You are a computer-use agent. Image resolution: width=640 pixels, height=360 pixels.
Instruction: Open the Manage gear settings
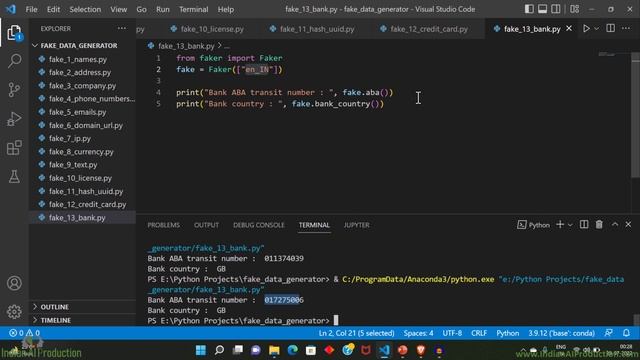click(x=14, y=311)
